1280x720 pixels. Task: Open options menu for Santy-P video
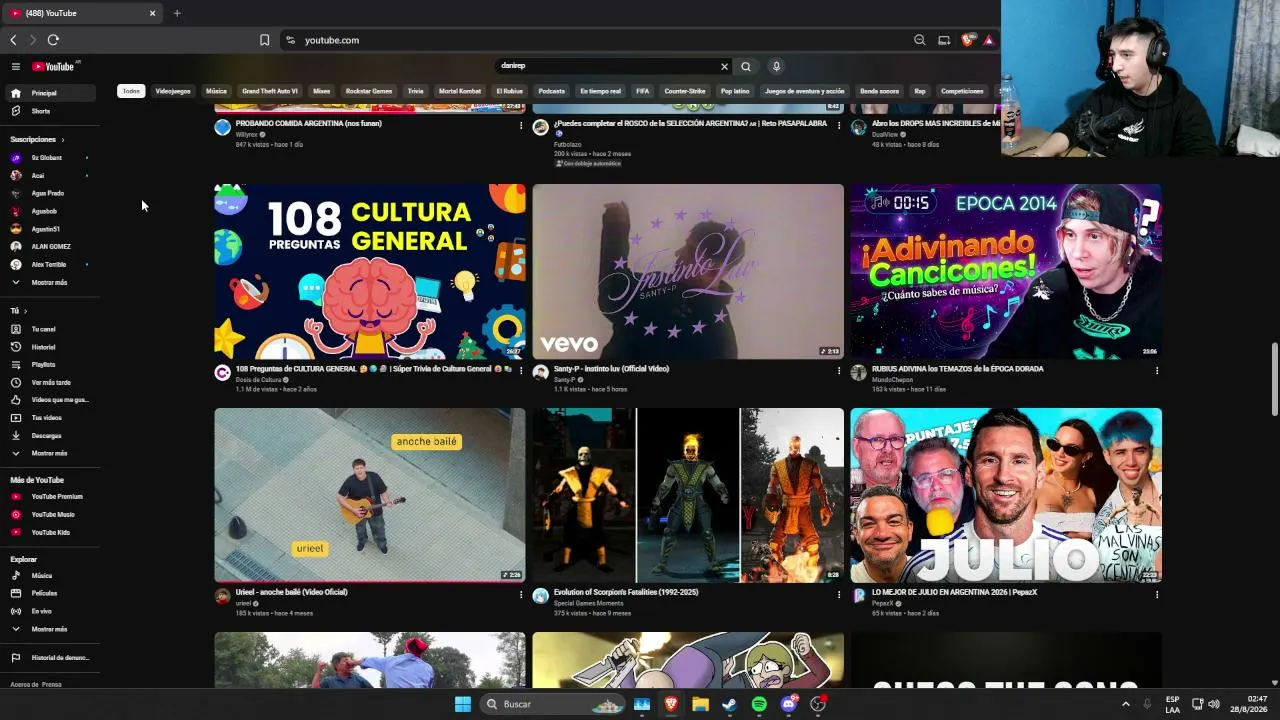(x=838, y=371)
